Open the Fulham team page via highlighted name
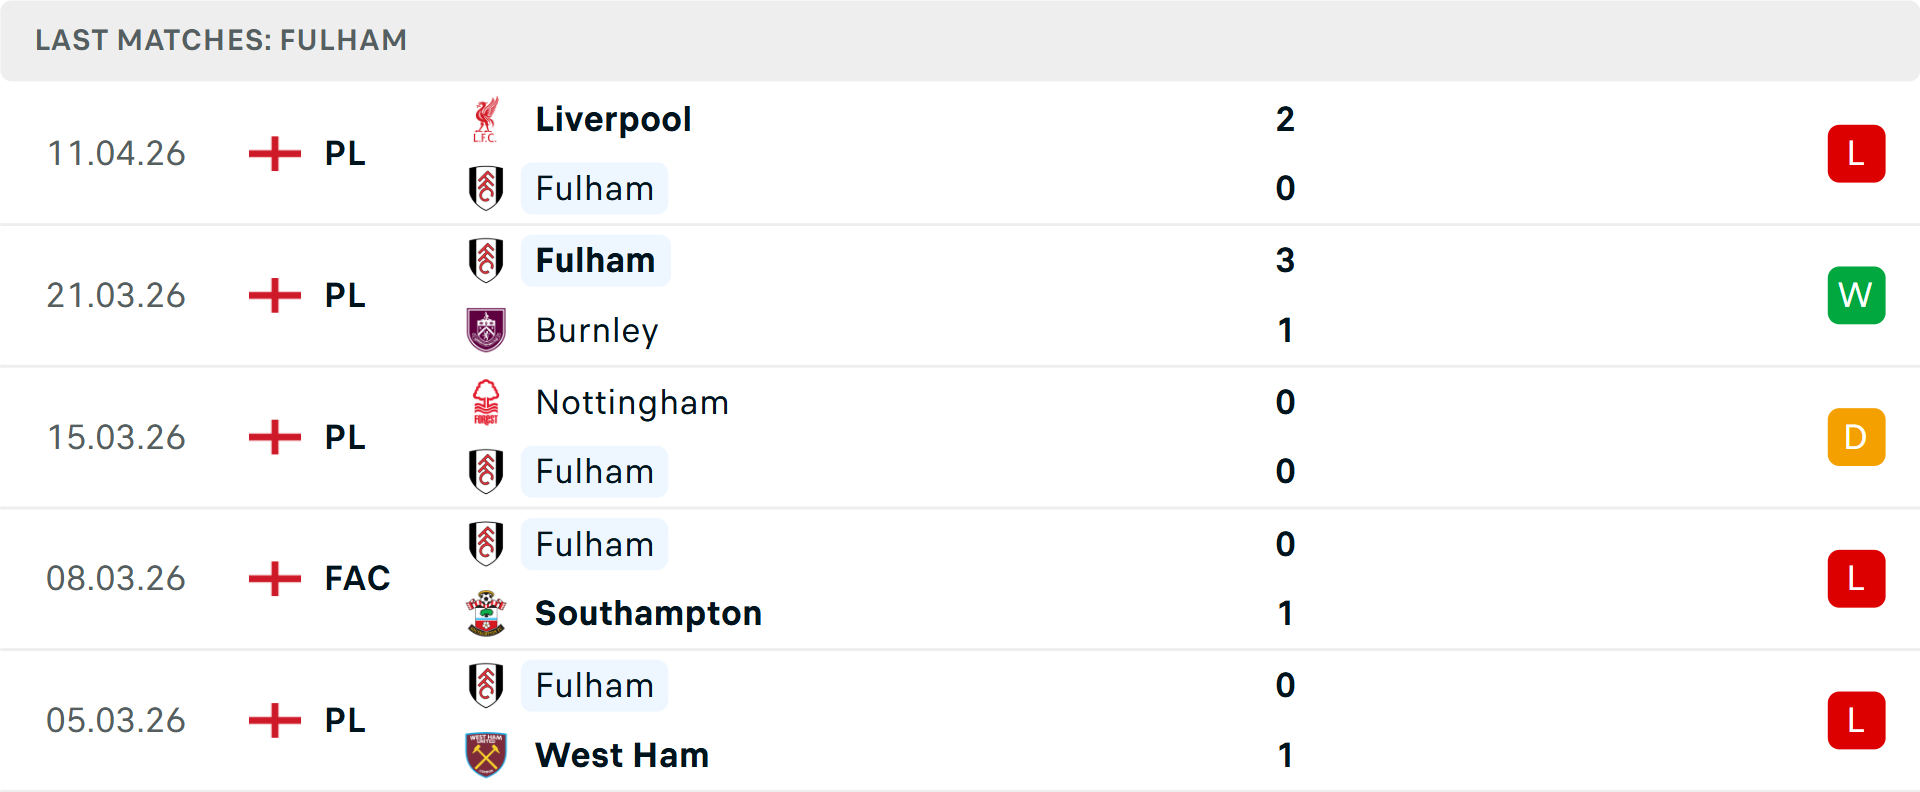This screenshot has height=792, width=1920. [595, 260]
